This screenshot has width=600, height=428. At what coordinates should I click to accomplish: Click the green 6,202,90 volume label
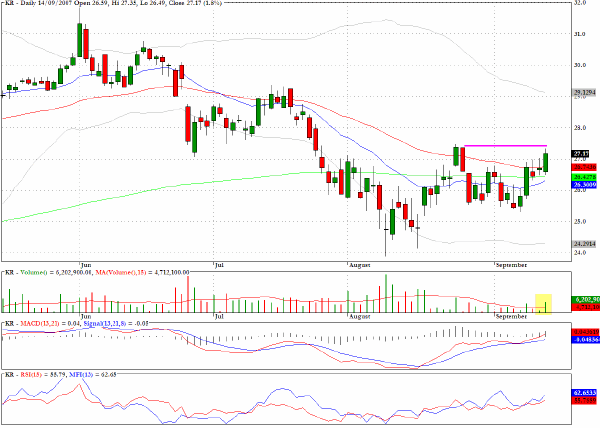585,299
